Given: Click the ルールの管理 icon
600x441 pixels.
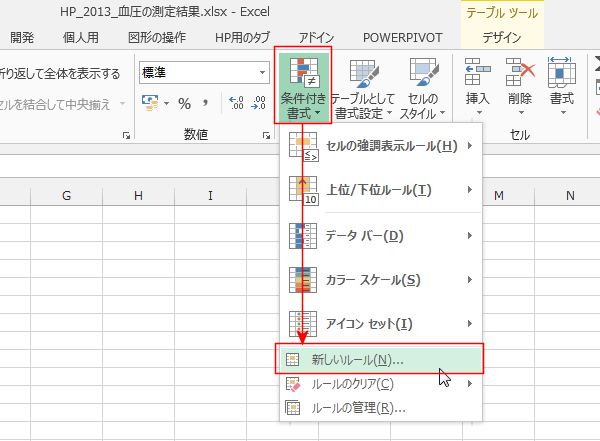Looking at the screenshot, I should [293, 408].
